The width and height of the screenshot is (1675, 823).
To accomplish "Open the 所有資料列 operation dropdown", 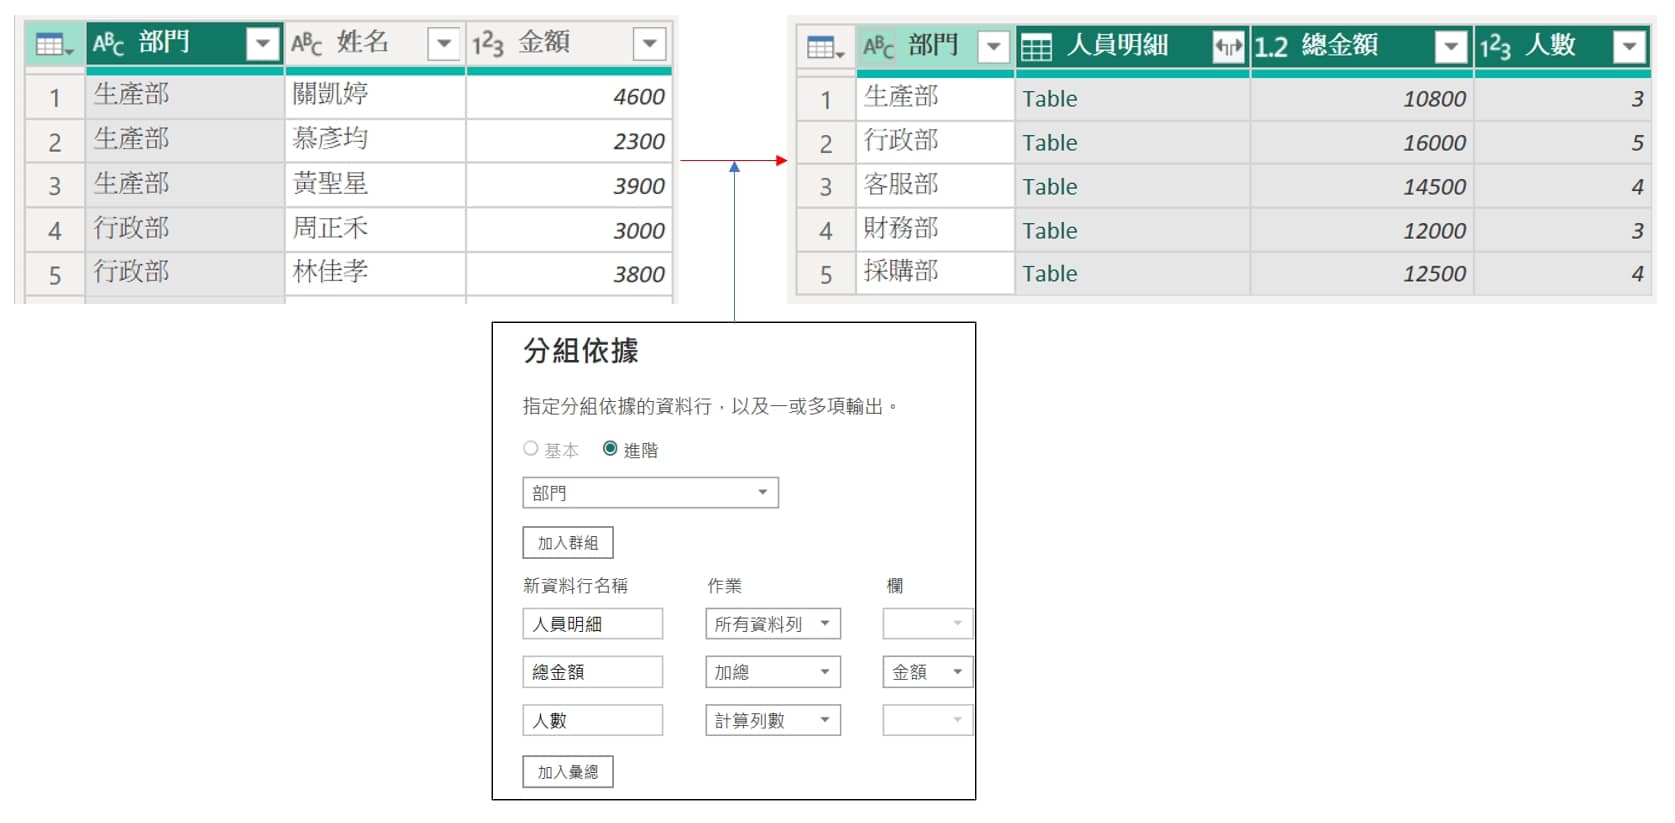I will (x=772, y=624).
